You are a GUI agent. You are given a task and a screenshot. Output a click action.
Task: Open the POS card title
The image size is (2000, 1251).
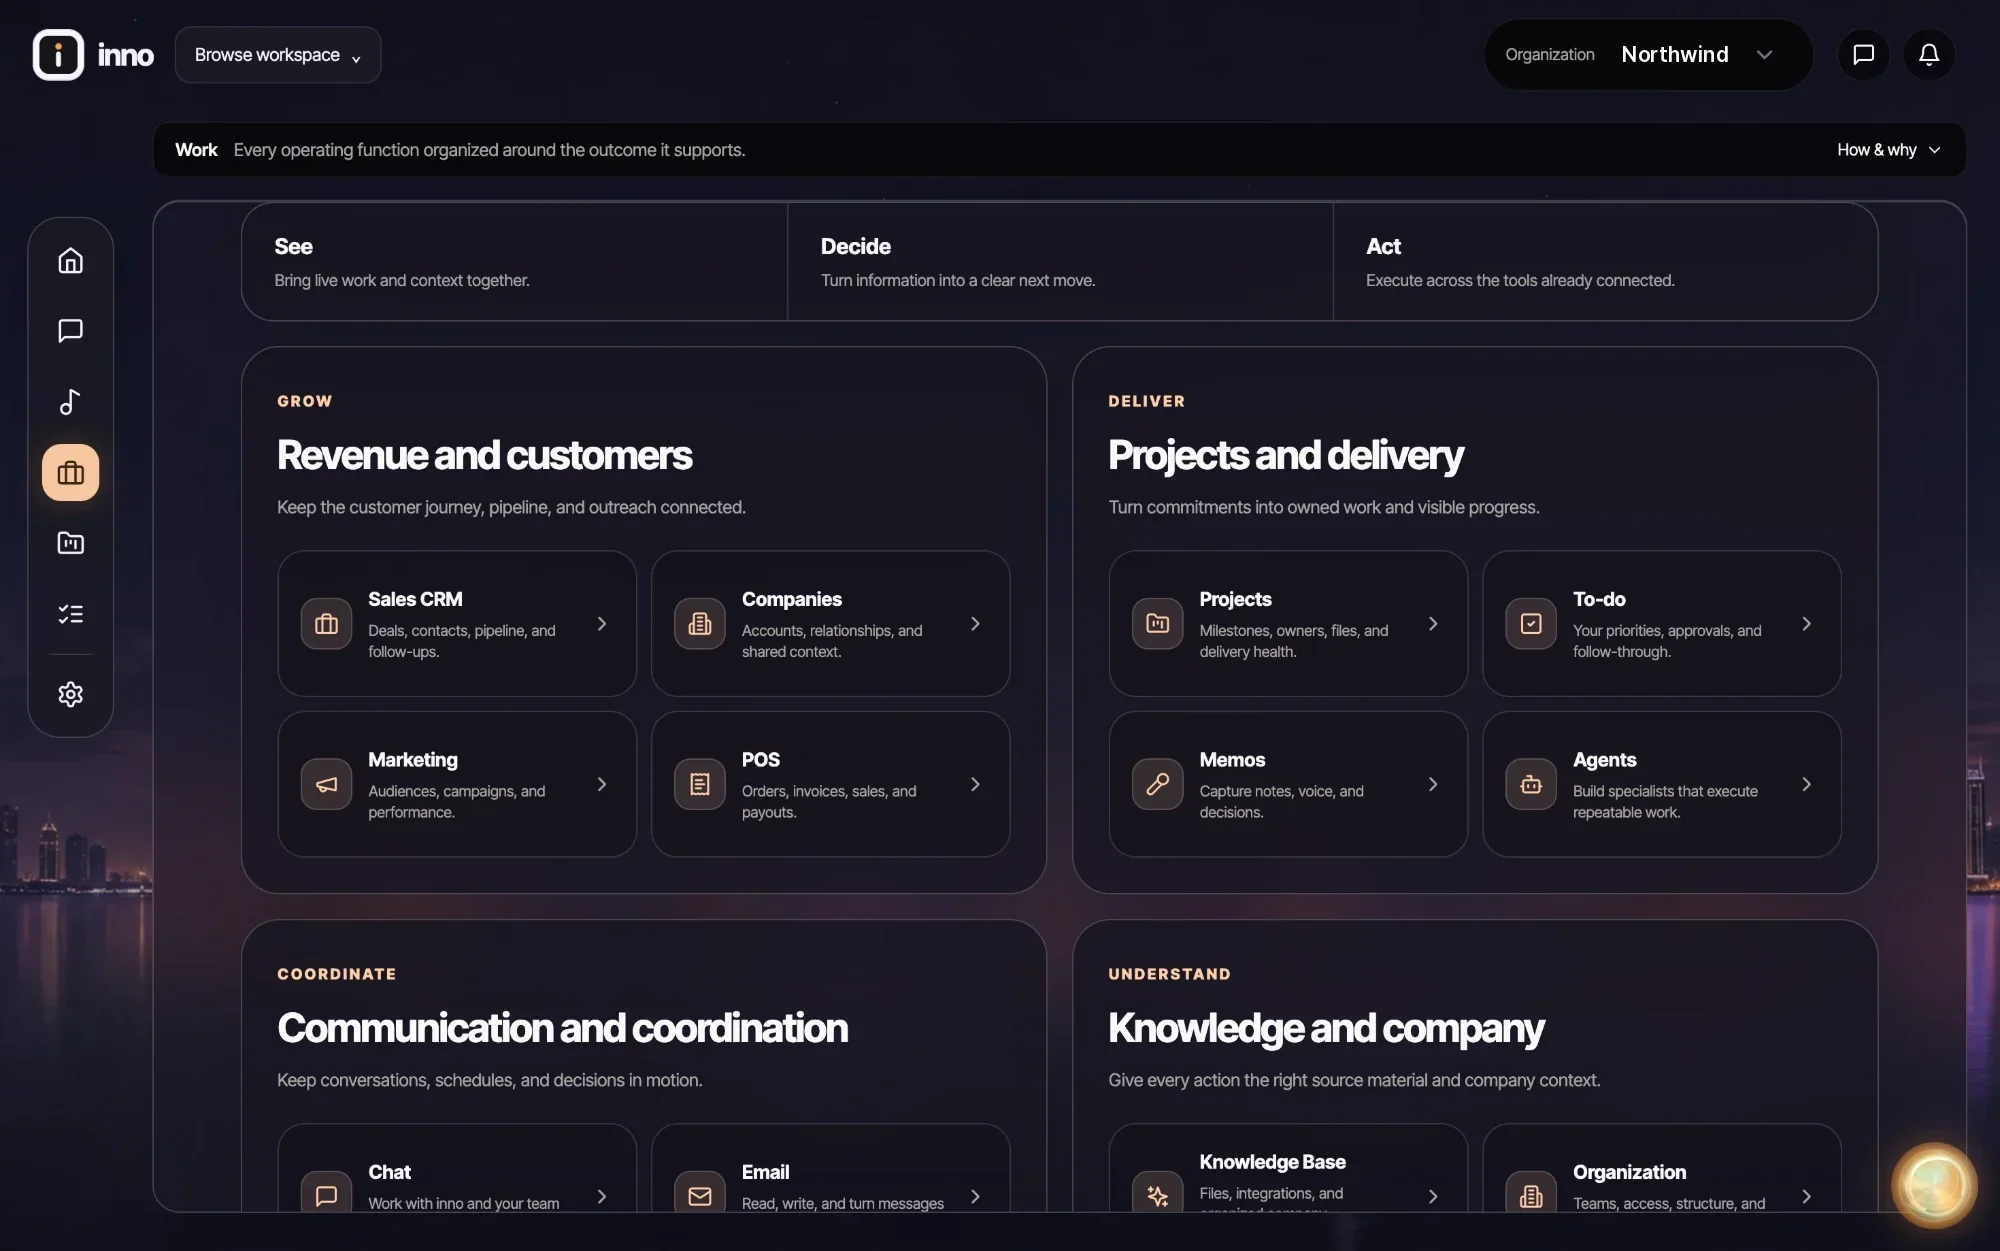[760, 760]
